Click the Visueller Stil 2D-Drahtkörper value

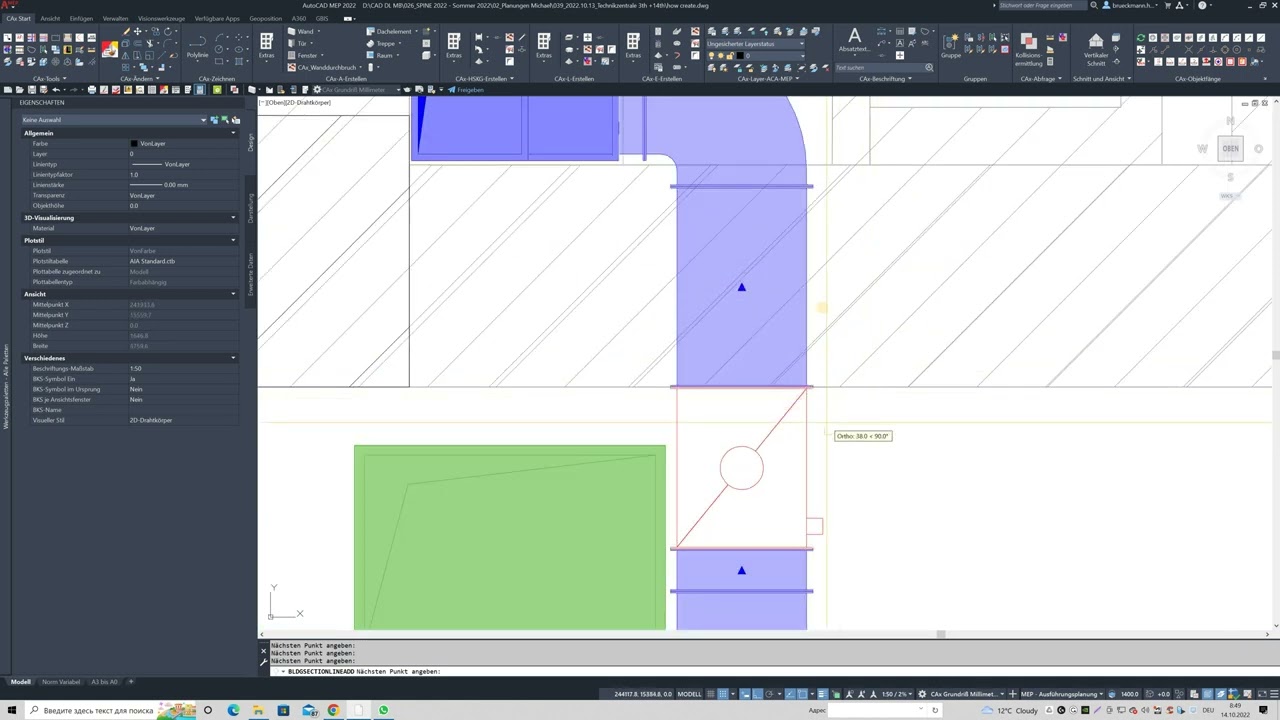tap(151, 420)
